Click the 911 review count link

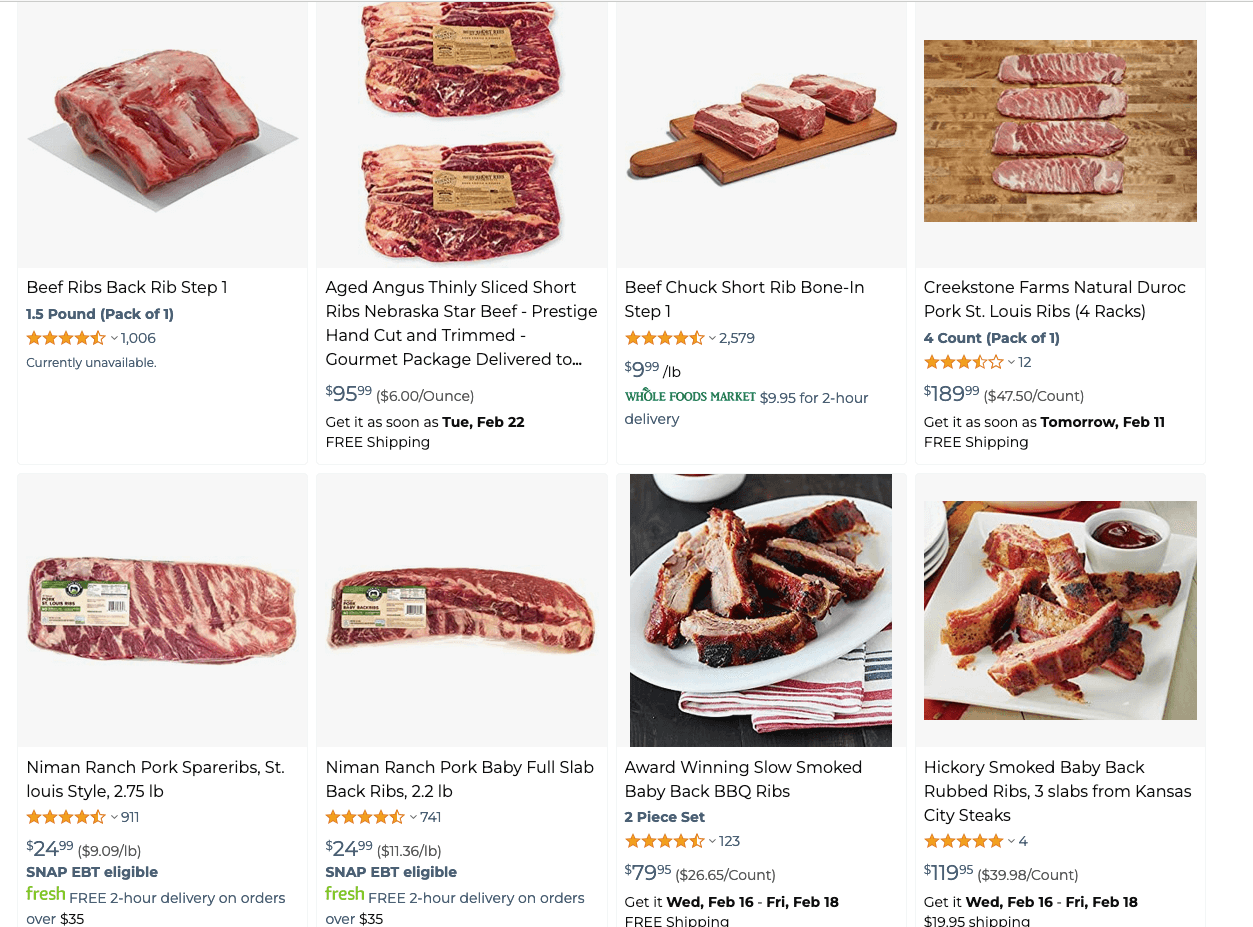[133, 817]
